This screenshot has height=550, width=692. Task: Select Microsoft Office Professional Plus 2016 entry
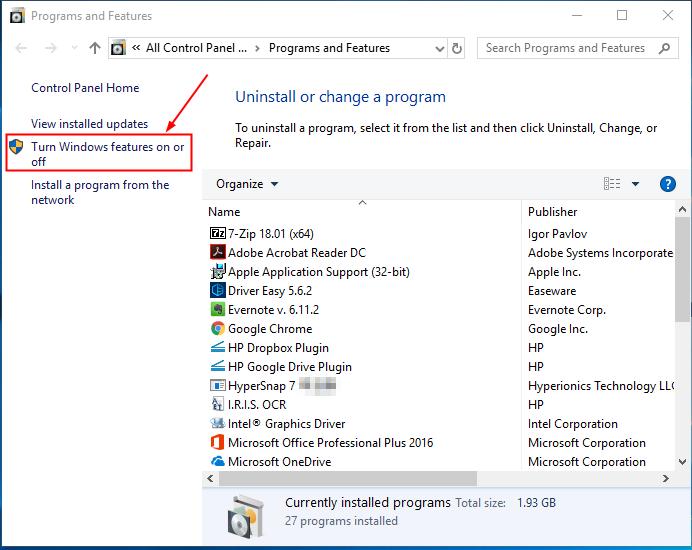click(x=331, y=442)
